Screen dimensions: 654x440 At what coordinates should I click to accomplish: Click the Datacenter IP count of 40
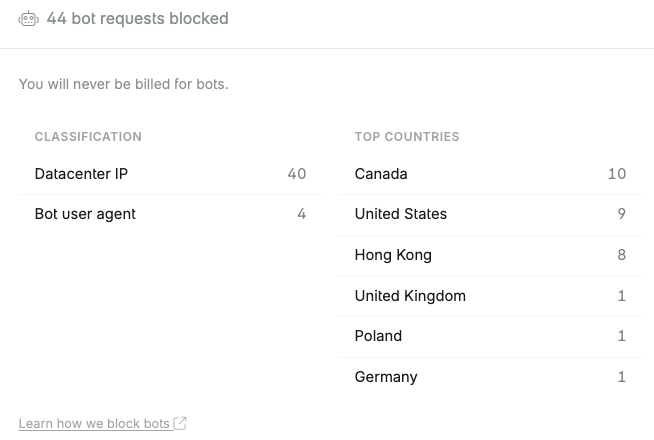[296, 174]
